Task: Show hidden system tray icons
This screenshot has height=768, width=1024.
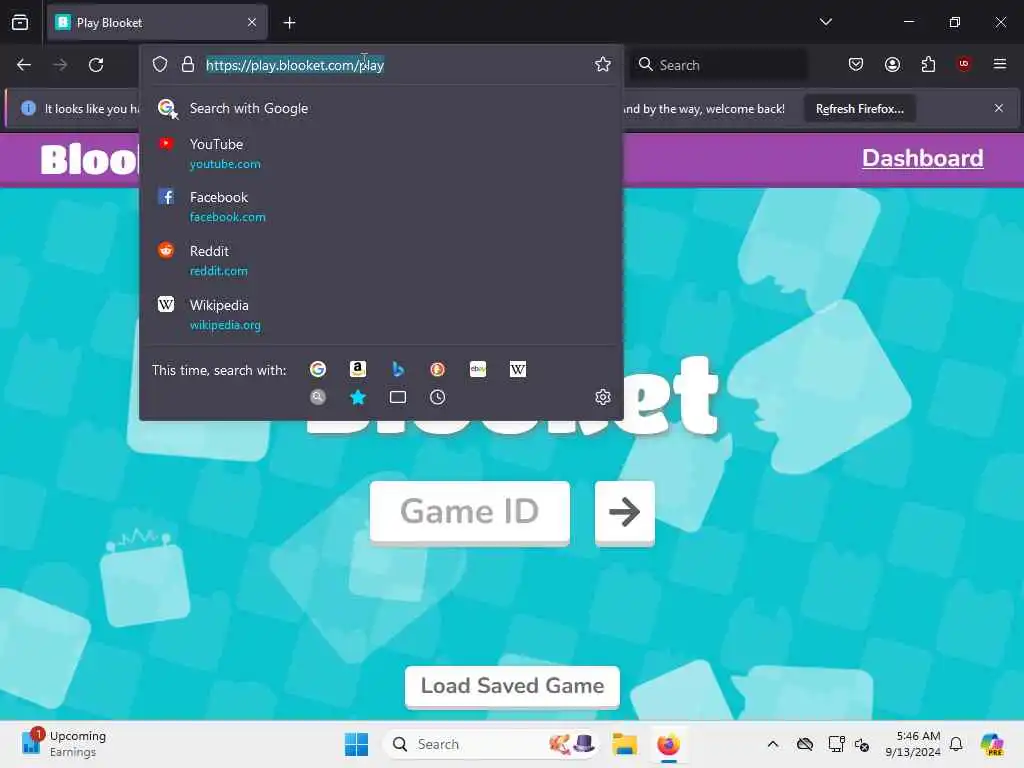Action: (x=773, y=744)
